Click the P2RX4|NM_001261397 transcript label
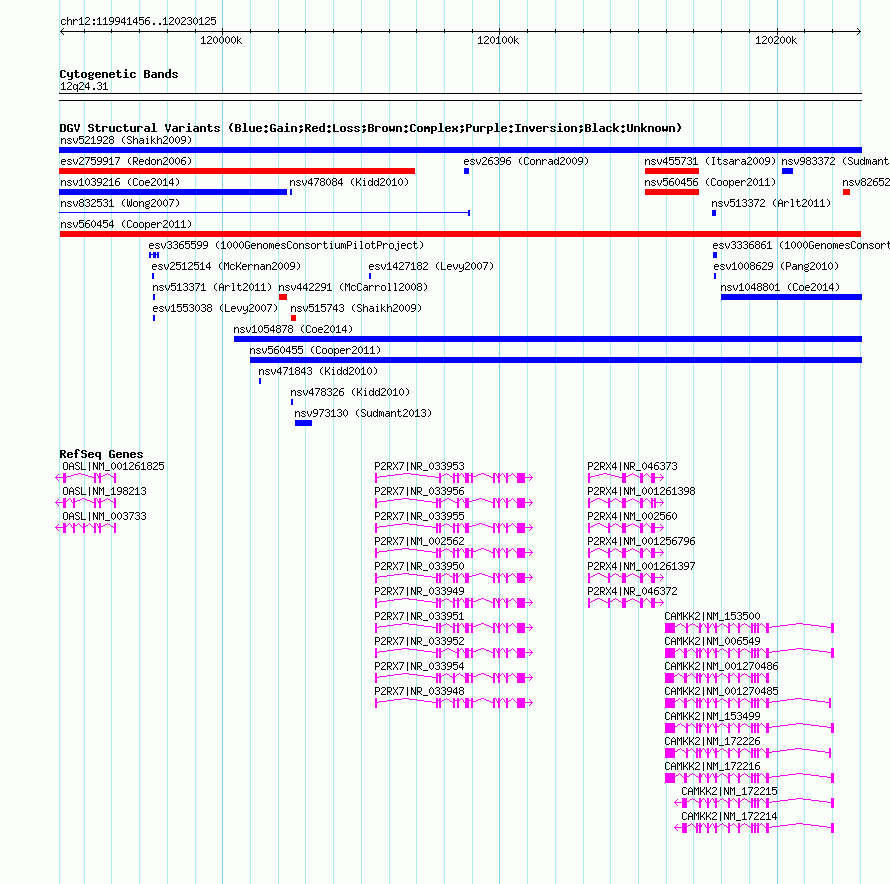This screenshot has height=884, width=890. 641,566
